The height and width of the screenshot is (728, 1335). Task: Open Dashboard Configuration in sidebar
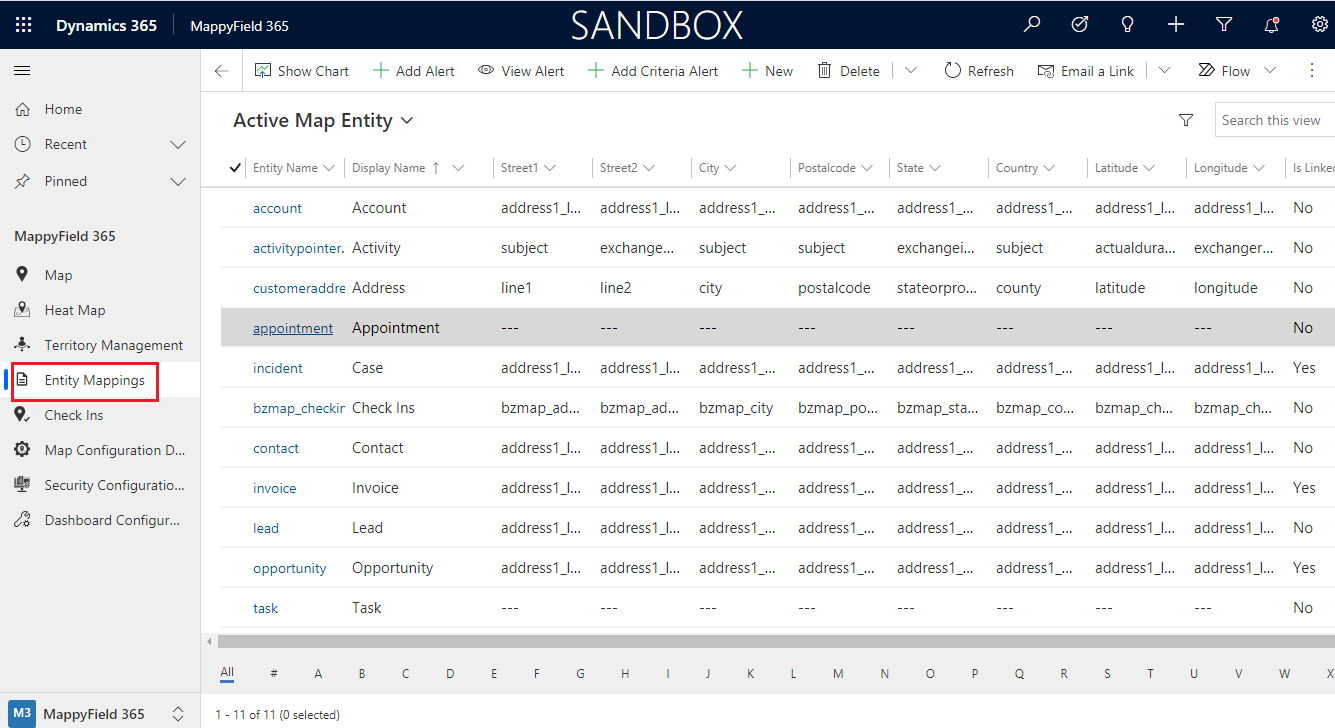(112, 520)
